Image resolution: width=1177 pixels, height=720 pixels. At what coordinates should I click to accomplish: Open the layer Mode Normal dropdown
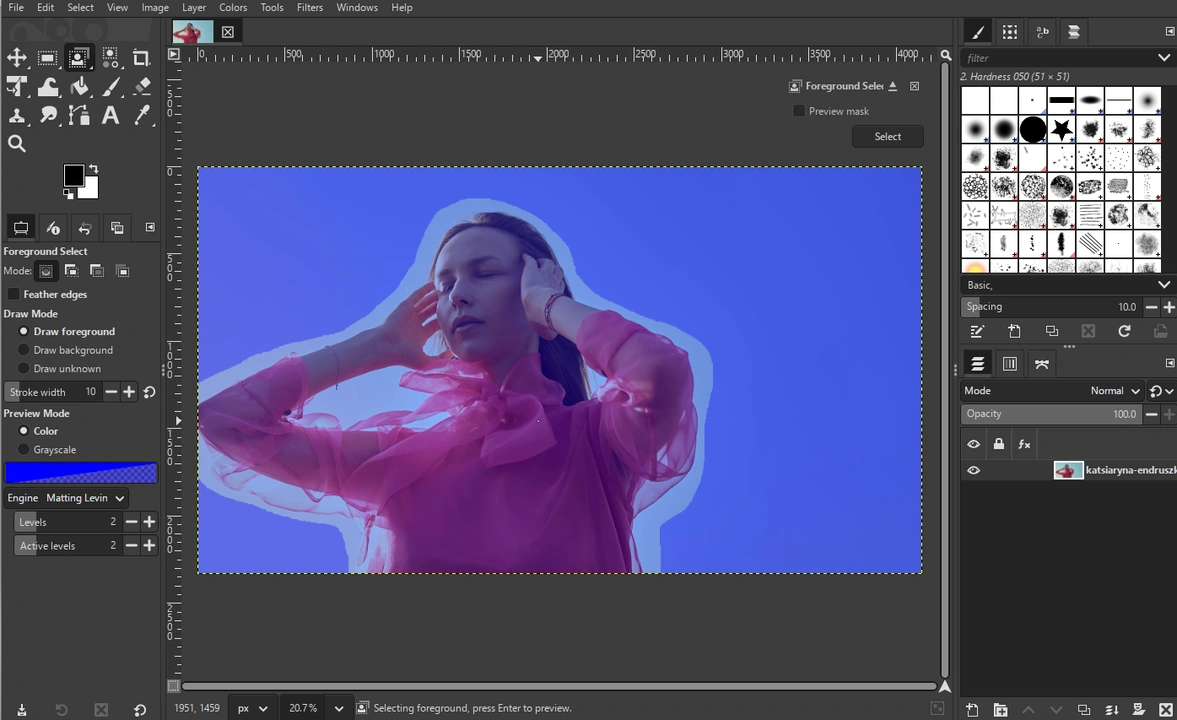[1115, 390]
